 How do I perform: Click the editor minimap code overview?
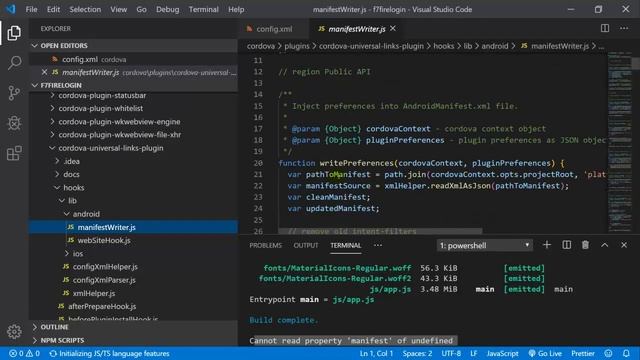620,143
